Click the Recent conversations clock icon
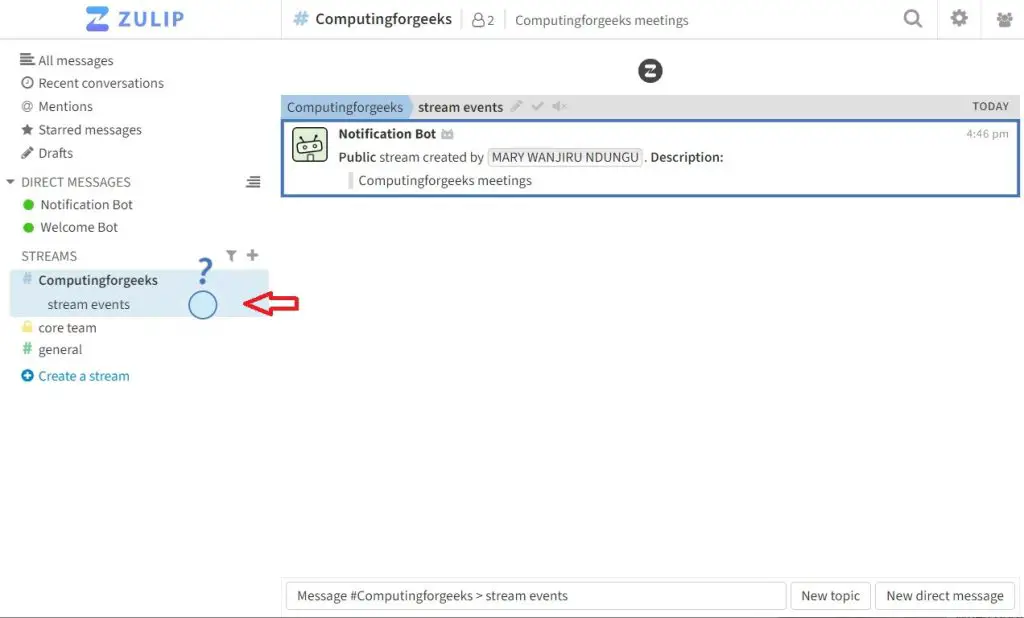The width and height of the screenshot is (1024, 618). click(27, 83)
